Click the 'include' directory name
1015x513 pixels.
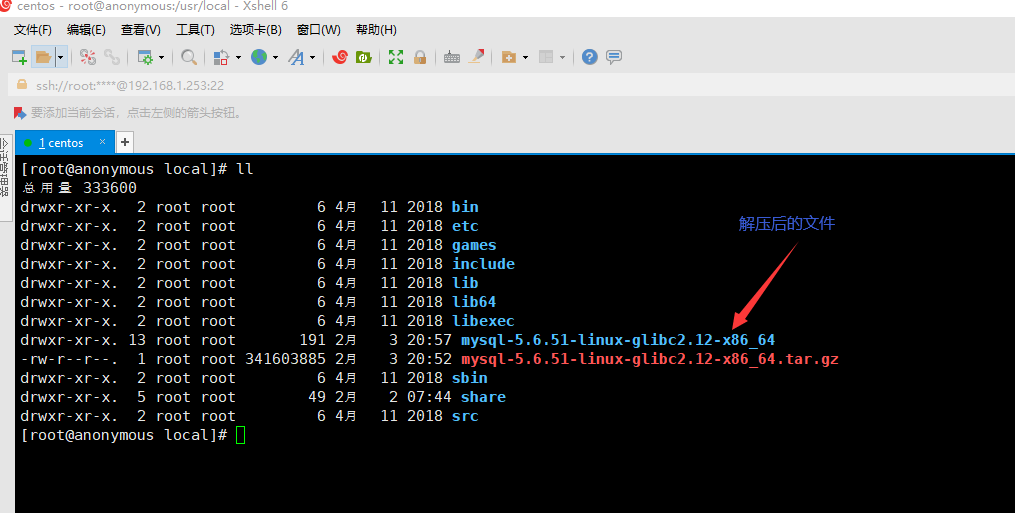pyautogui.click(x=484, y=264)
